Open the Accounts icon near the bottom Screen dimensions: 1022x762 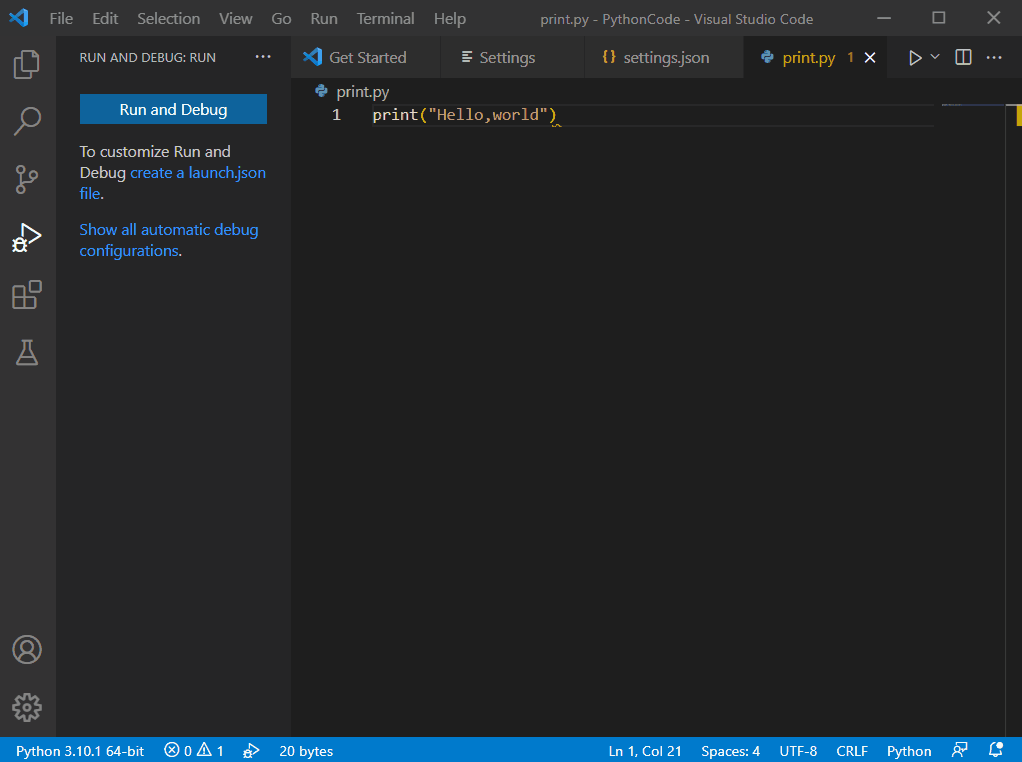26,649
